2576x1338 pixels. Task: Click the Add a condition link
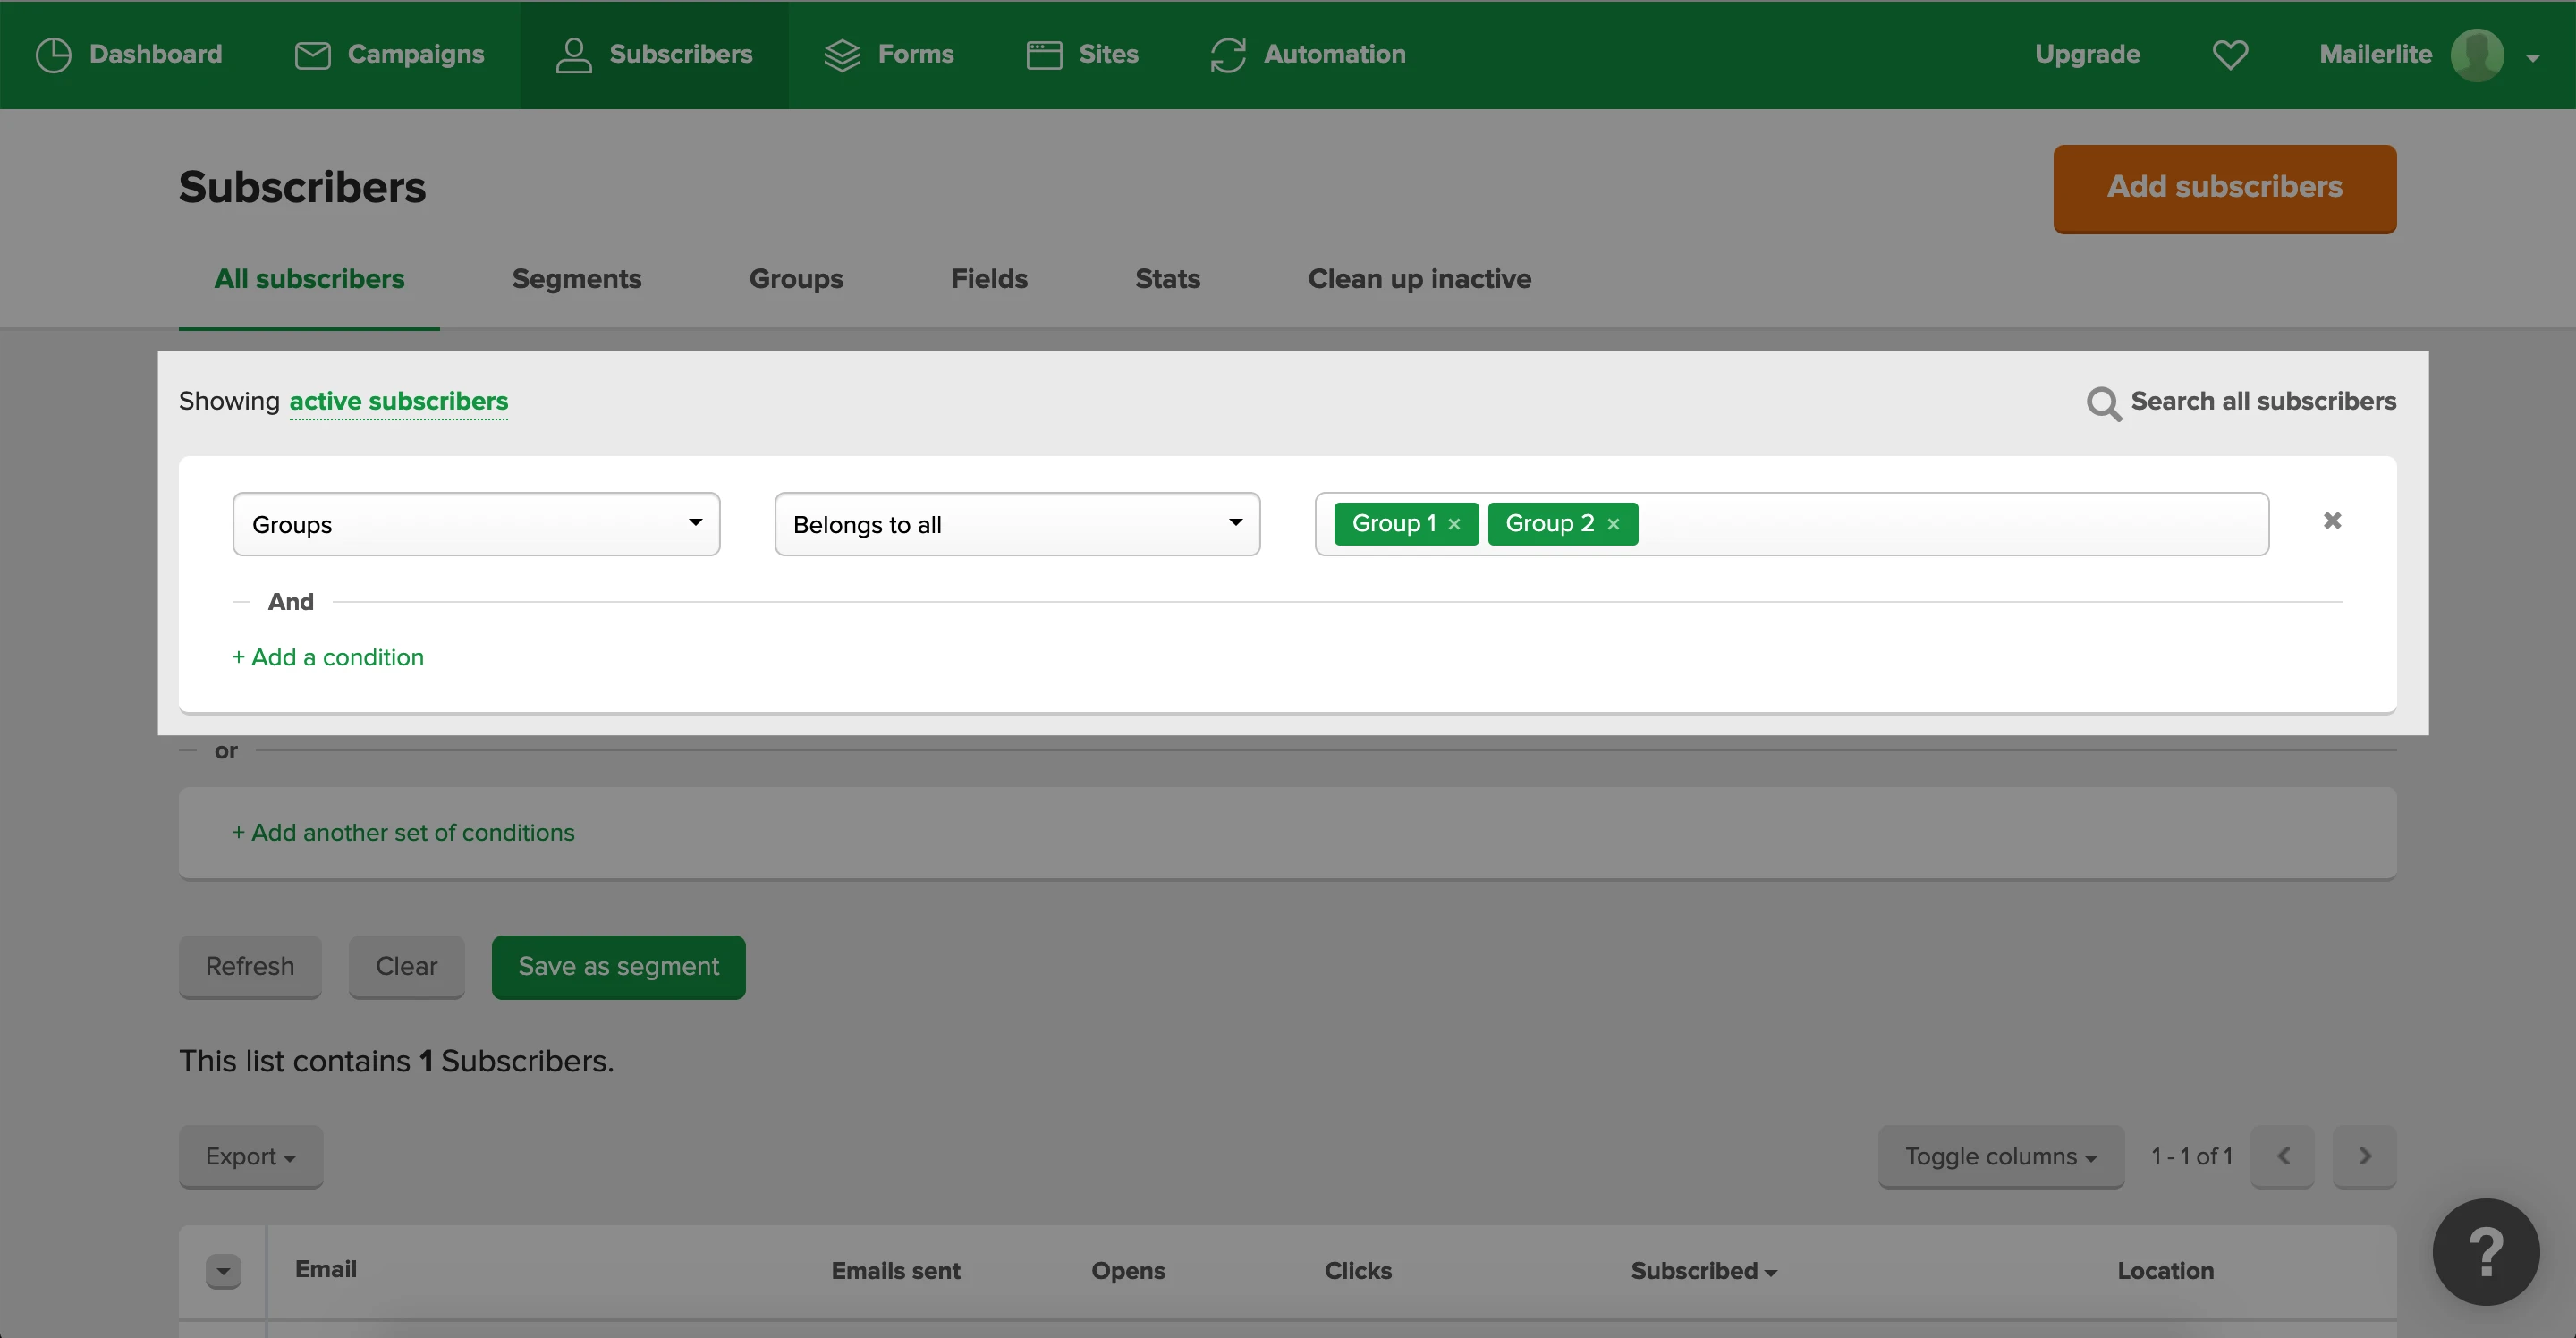pyautogui.click(x=328, y=657)
